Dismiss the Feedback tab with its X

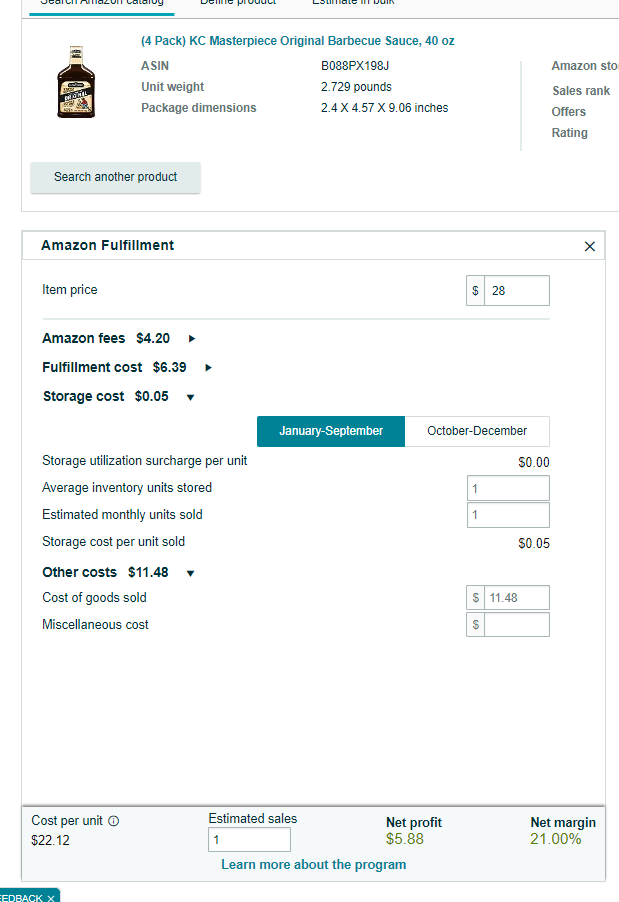tap(51, 898)
